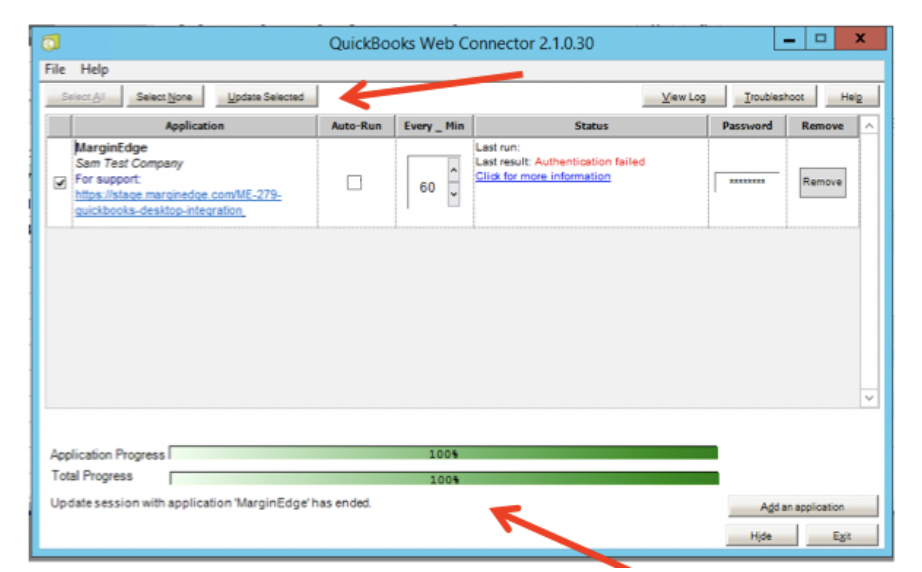Click the Total Progress bar
Image resolution: width=922 pixels, height=572 pixels.
tap(444, 479)
